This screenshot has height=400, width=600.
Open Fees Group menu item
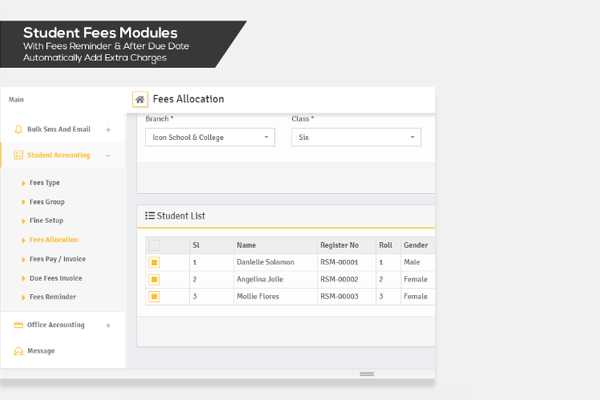46,202
